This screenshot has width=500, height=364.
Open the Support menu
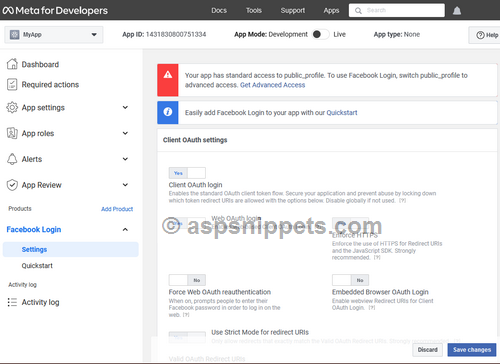[x=293, y=10]
